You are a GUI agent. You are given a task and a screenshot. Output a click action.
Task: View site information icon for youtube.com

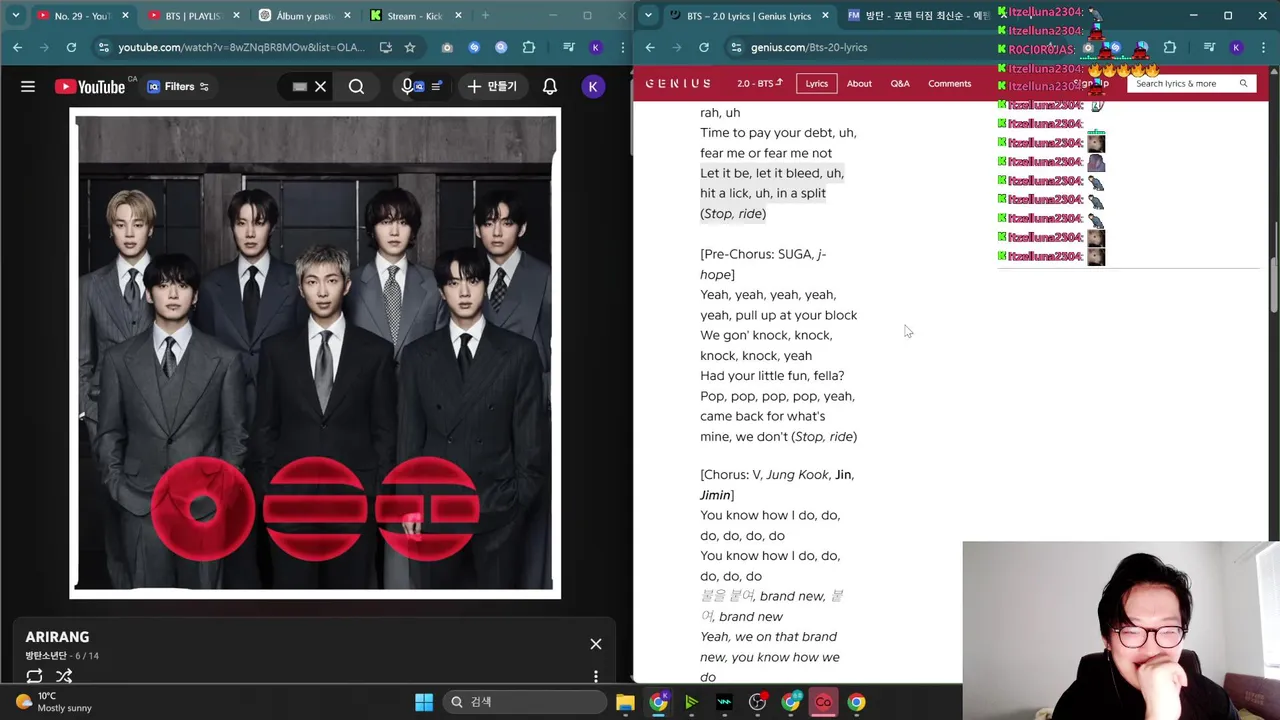[104, 47]
